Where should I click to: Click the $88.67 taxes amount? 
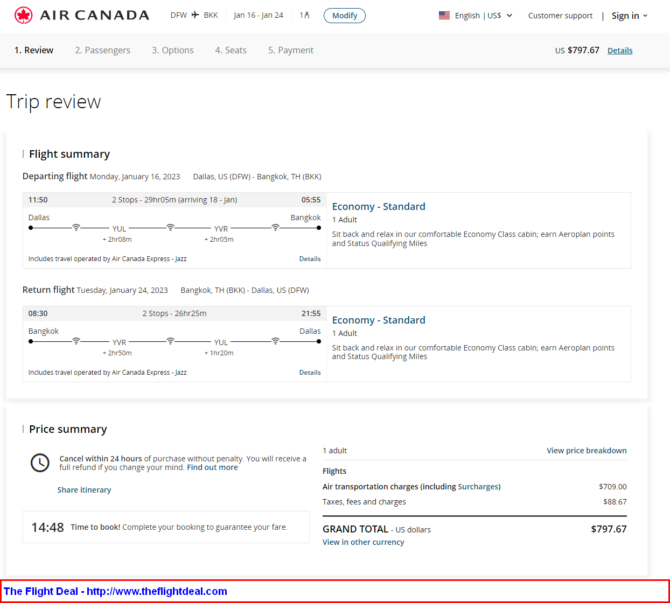tap(615, 502)
